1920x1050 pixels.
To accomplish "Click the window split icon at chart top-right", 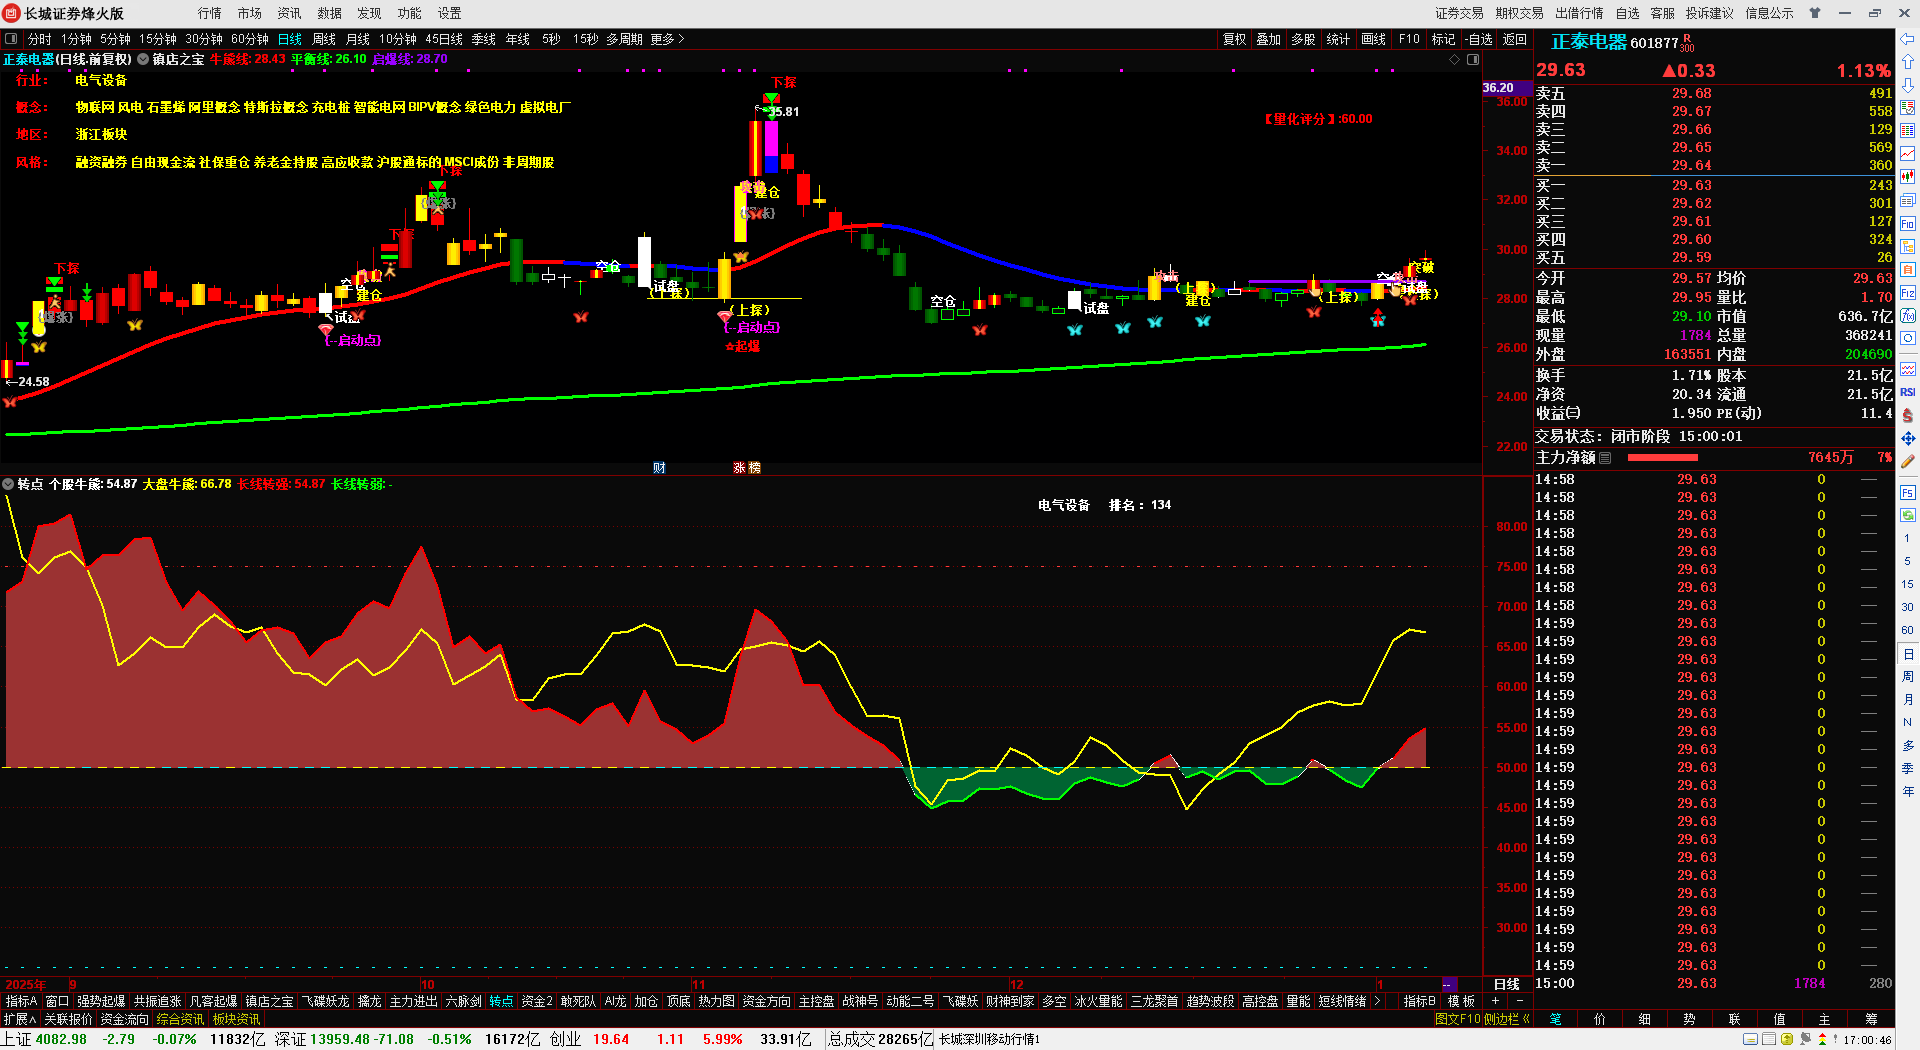I will click(1473, 60).
